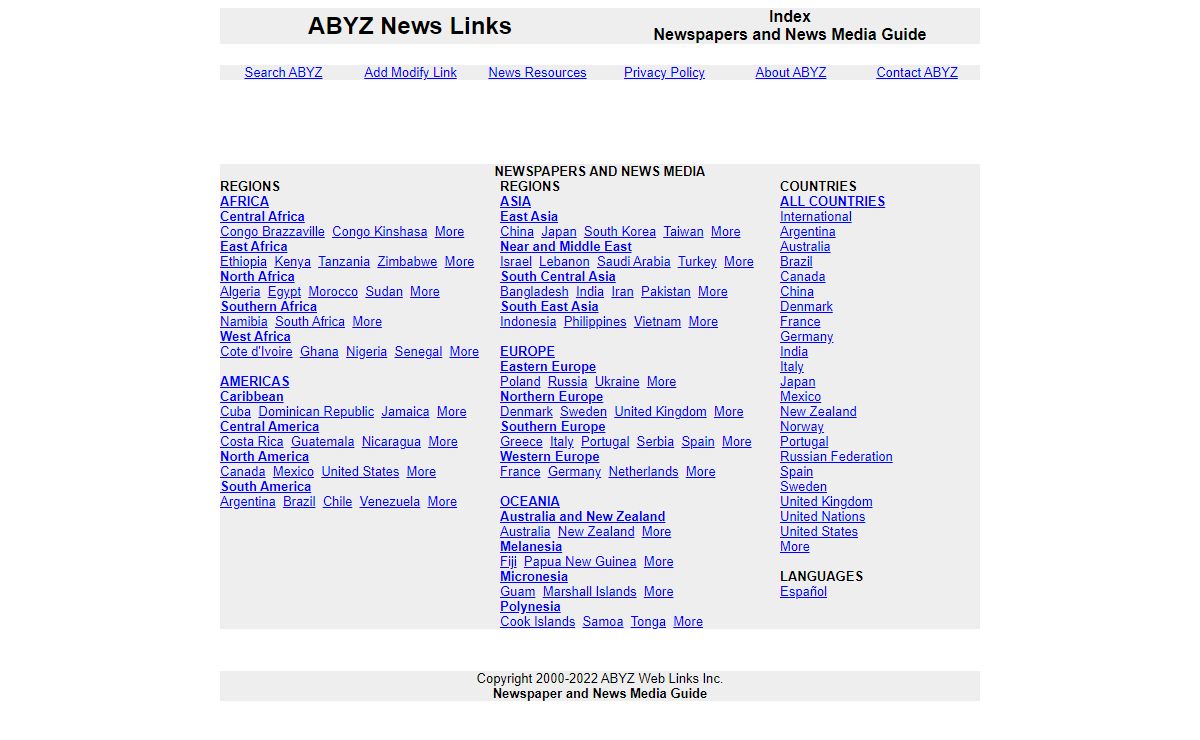This screenshot has width=1200, height=740.
Task: Open Guatemala newspapers
Action: point(322,441)
